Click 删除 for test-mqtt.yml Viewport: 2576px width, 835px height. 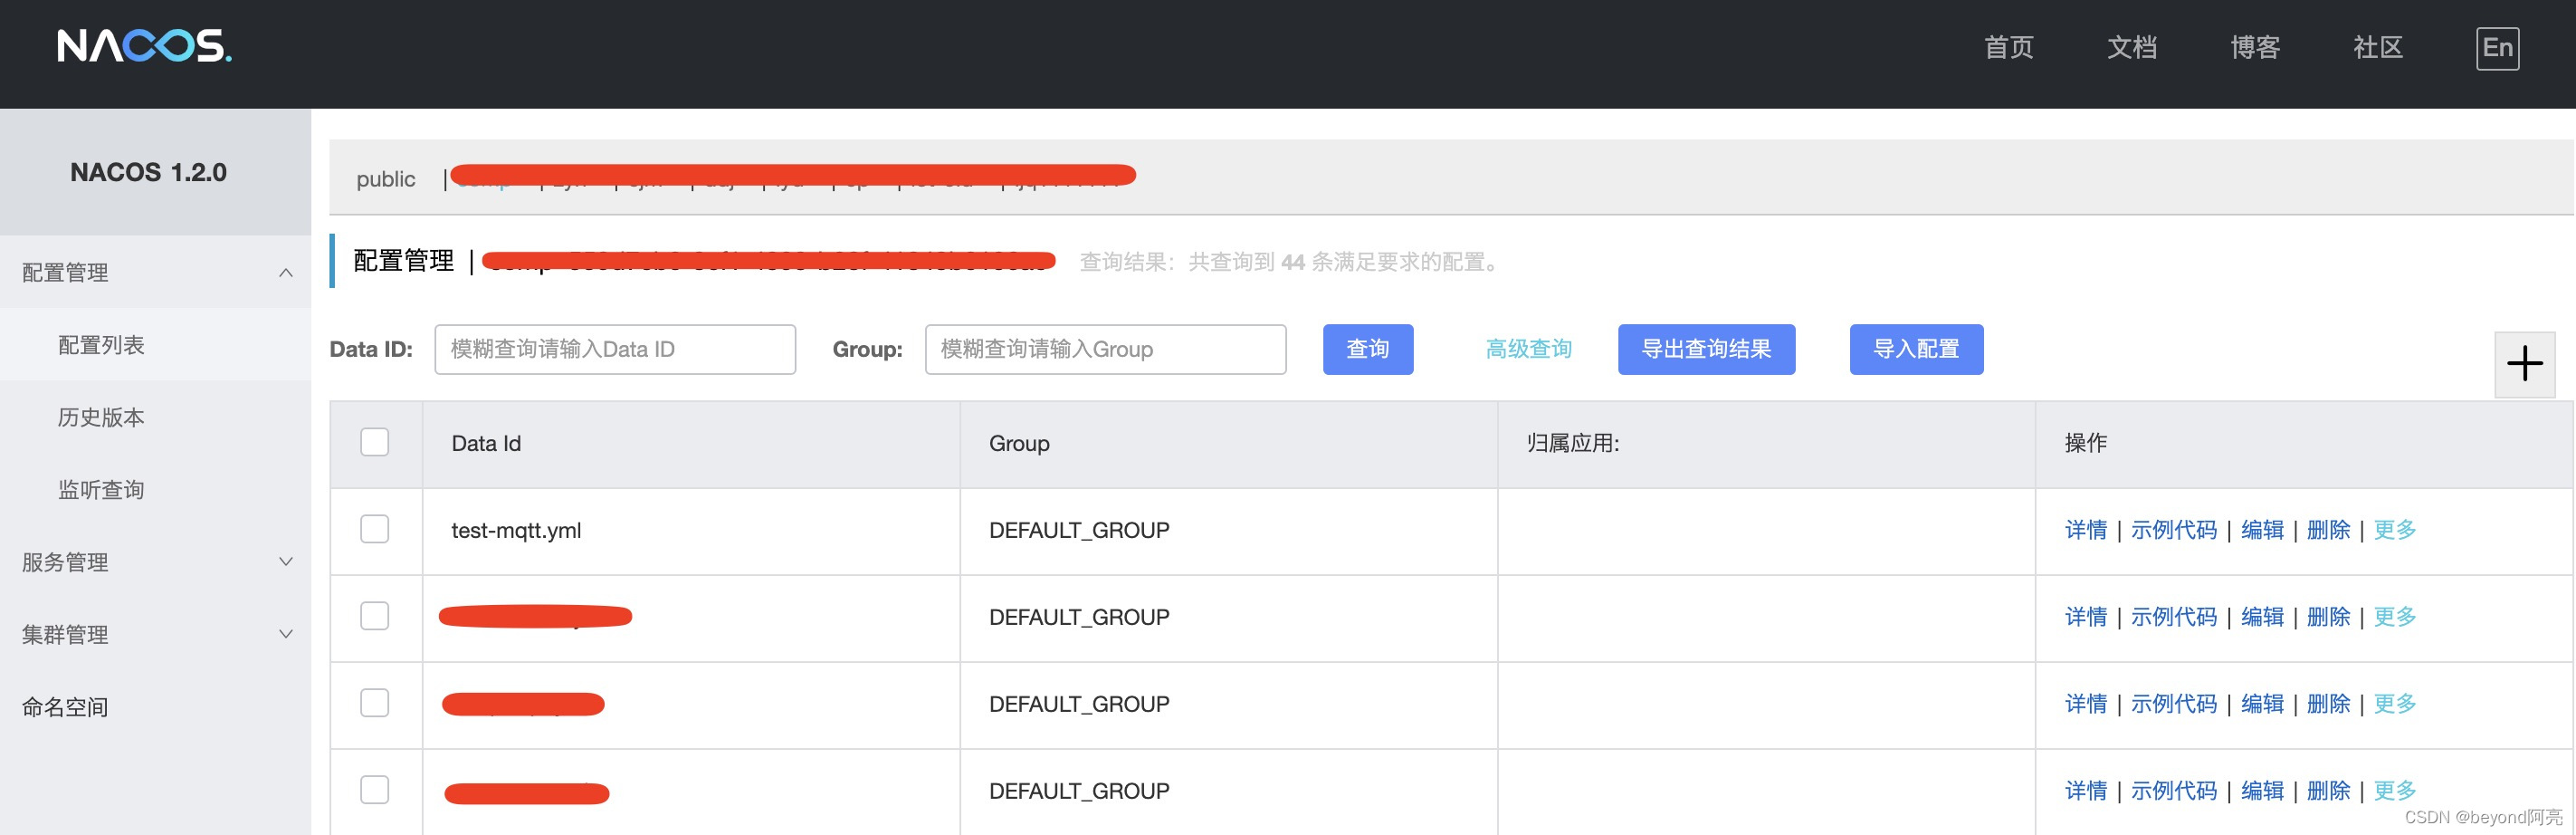tap(2328, 530)
